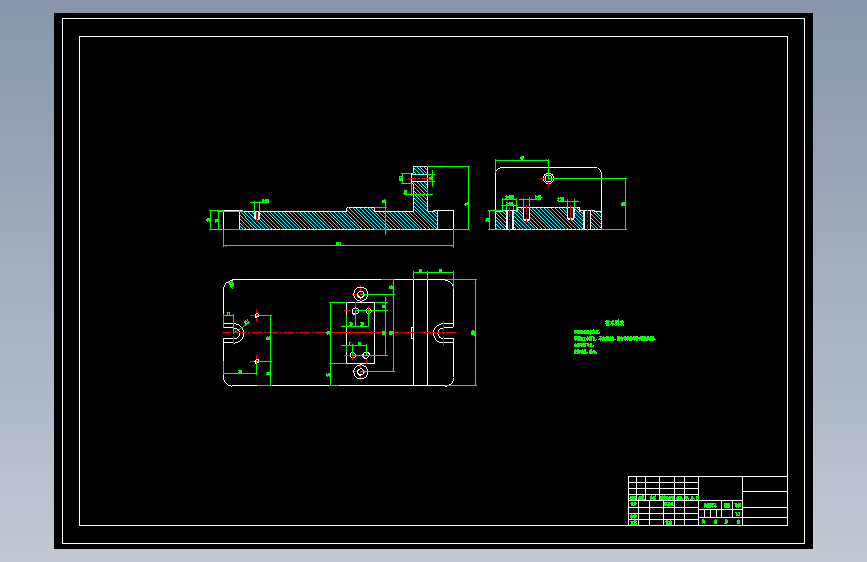Click the upper counterbored hole in plan view
This screenshot has height=562, width=867.
361,293
